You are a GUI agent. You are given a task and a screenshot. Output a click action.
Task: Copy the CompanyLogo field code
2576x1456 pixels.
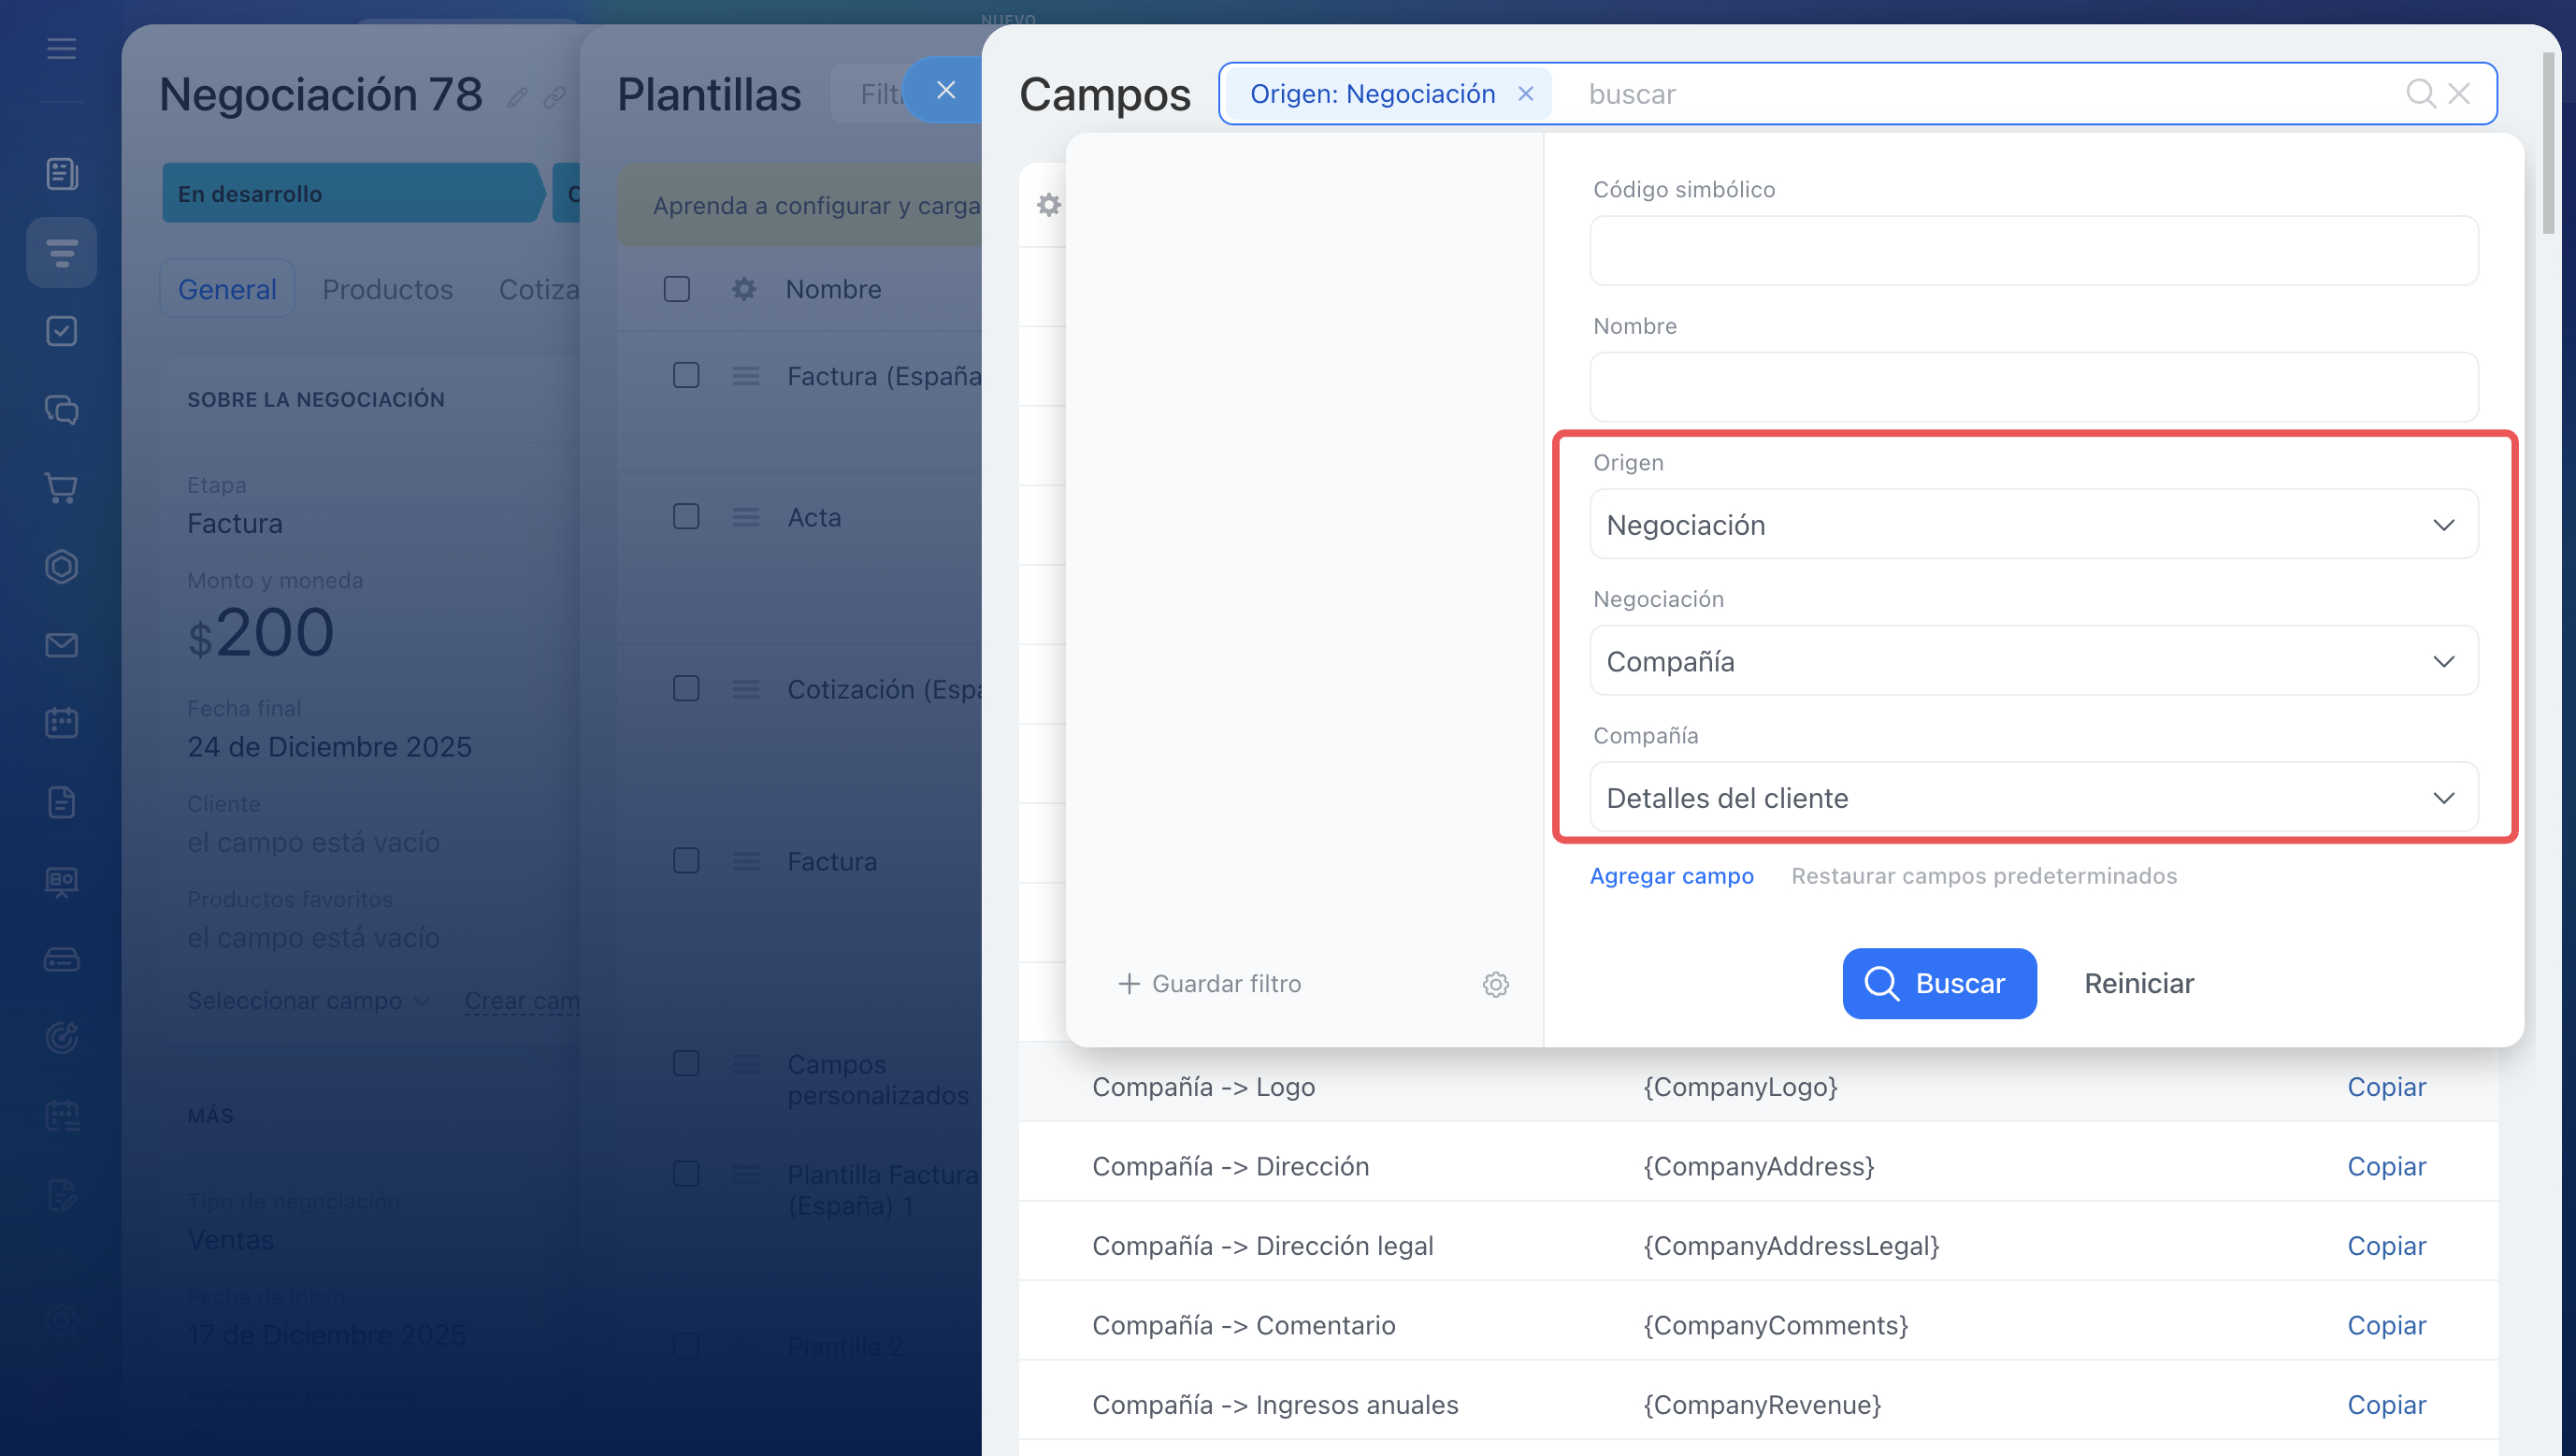(2386, 1087)
